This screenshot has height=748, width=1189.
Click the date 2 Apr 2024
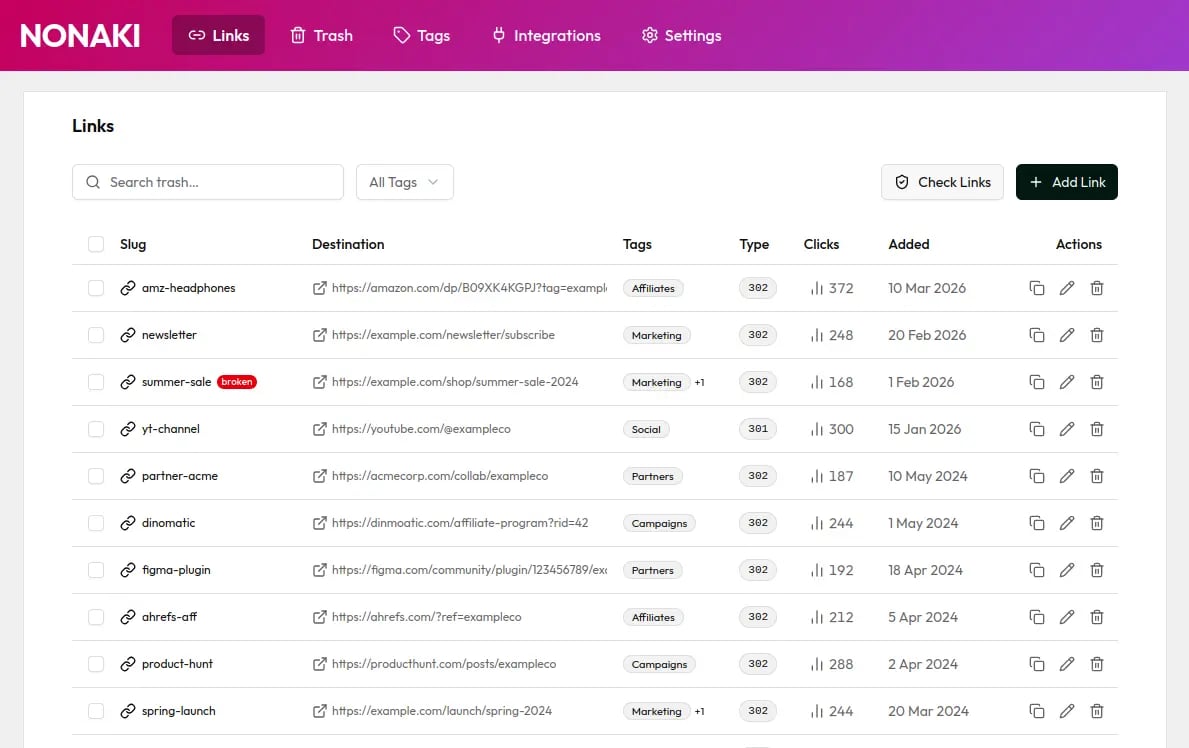pos(923,665)
